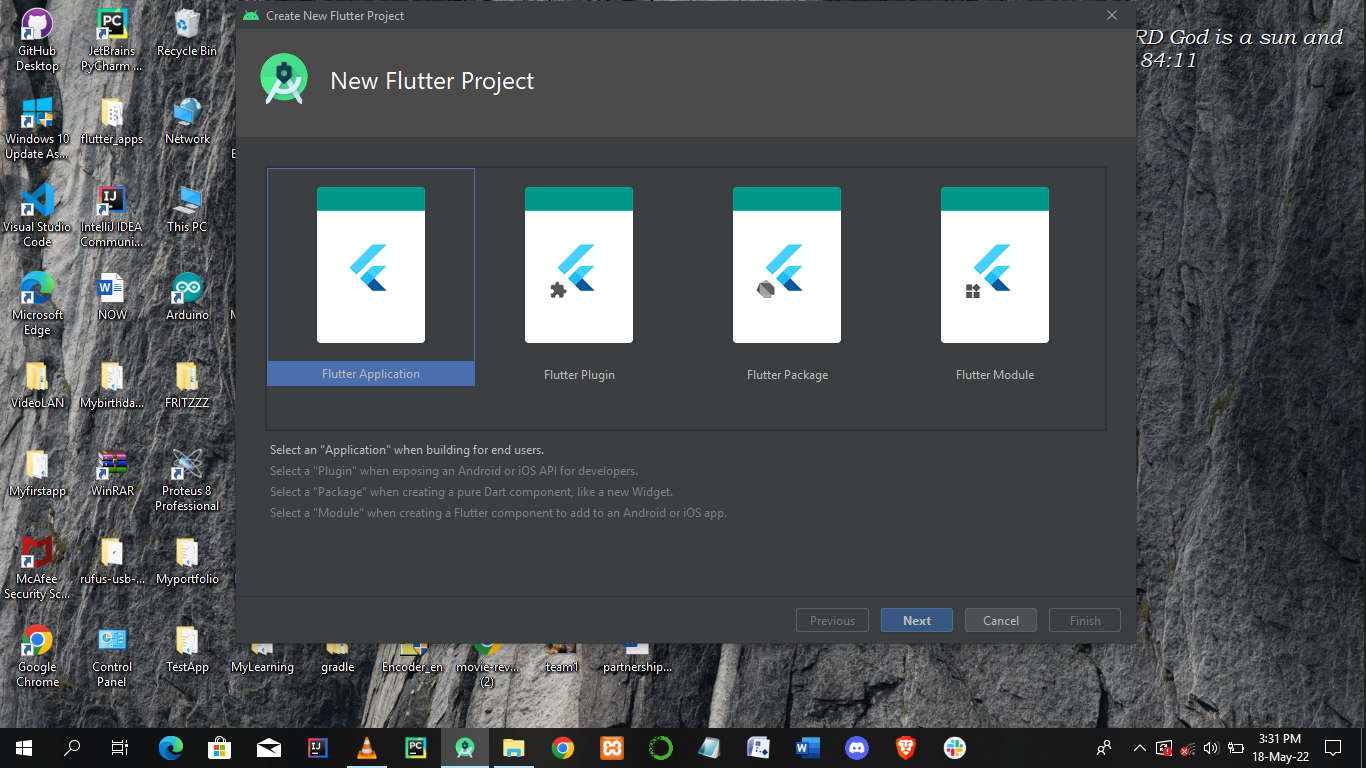Open Microsoft Edge from the taskbar
Viewport: 1366px width, 768px height.
tap(171, 747)
